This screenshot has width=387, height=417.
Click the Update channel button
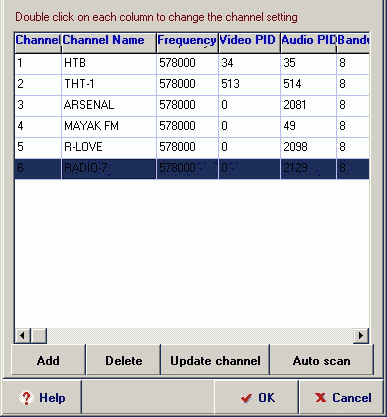pos(215,360)
